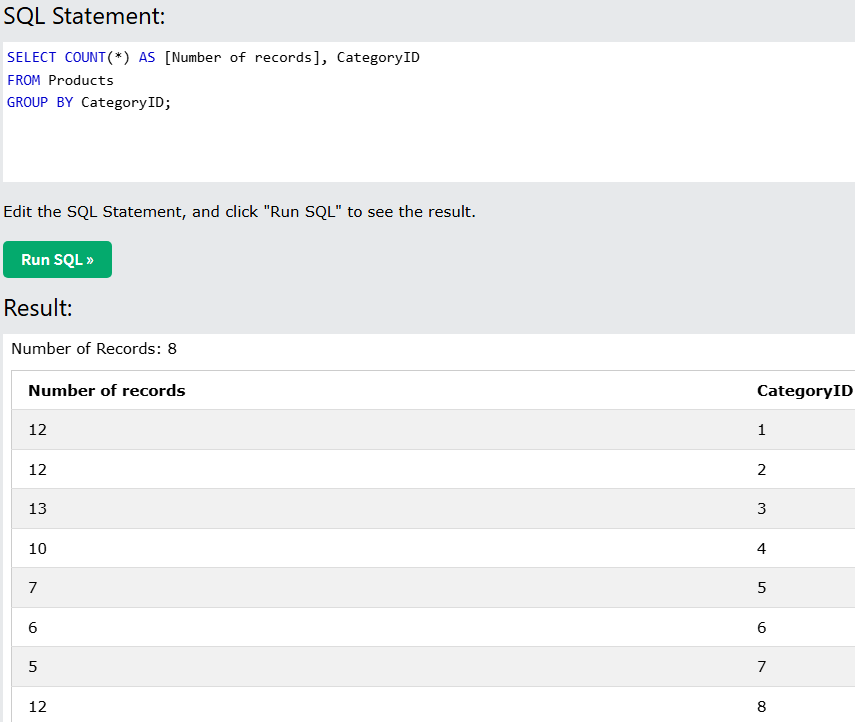Viewport: 855px width, 722px height.
Task: Click the record count value 13
Action: 38,509
